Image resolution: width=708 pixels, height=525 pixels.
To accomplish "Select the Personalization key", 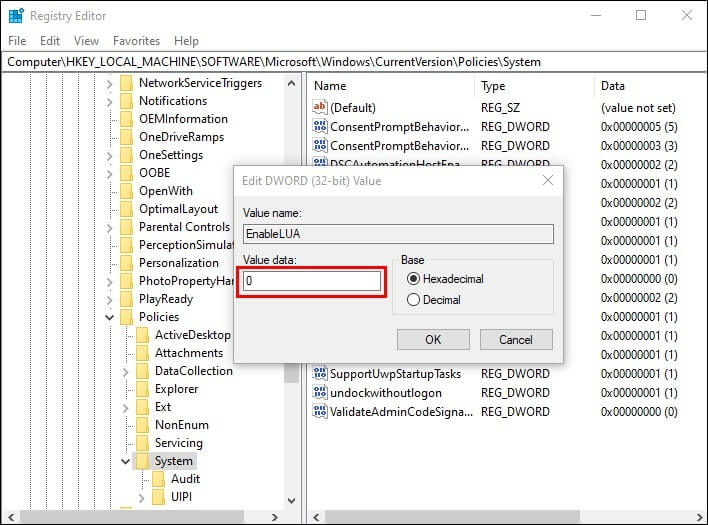I will click(179, 263).
